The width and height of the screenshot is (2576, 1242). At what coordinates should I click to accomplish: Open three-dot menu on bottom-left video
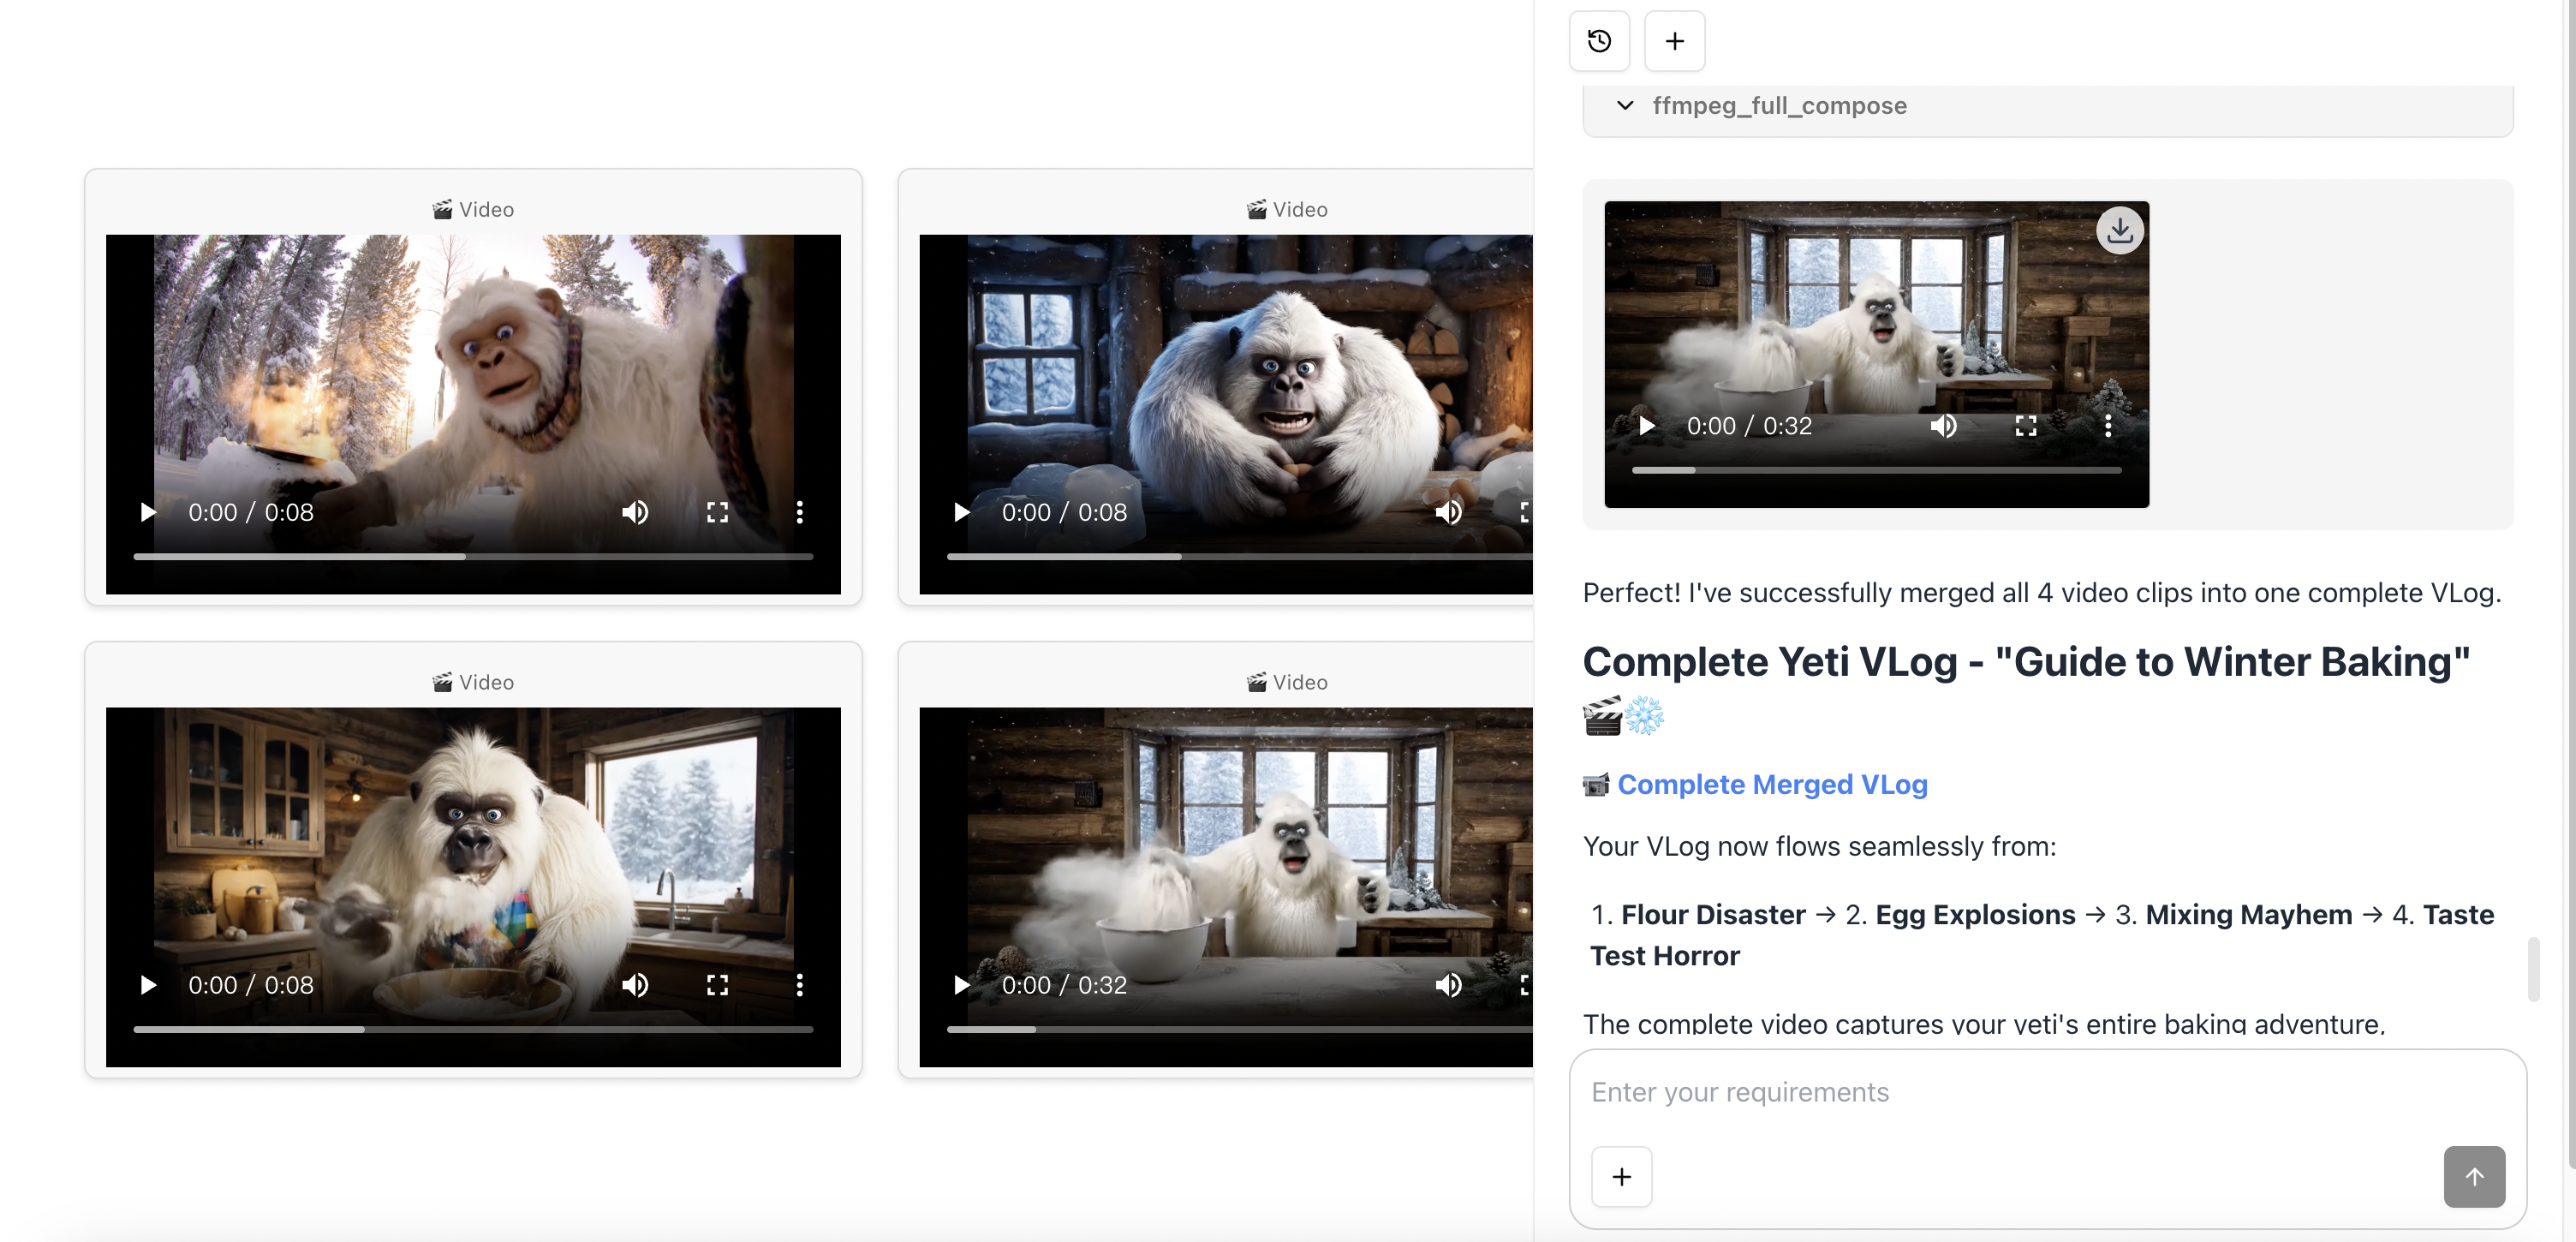tap(799, 986)
